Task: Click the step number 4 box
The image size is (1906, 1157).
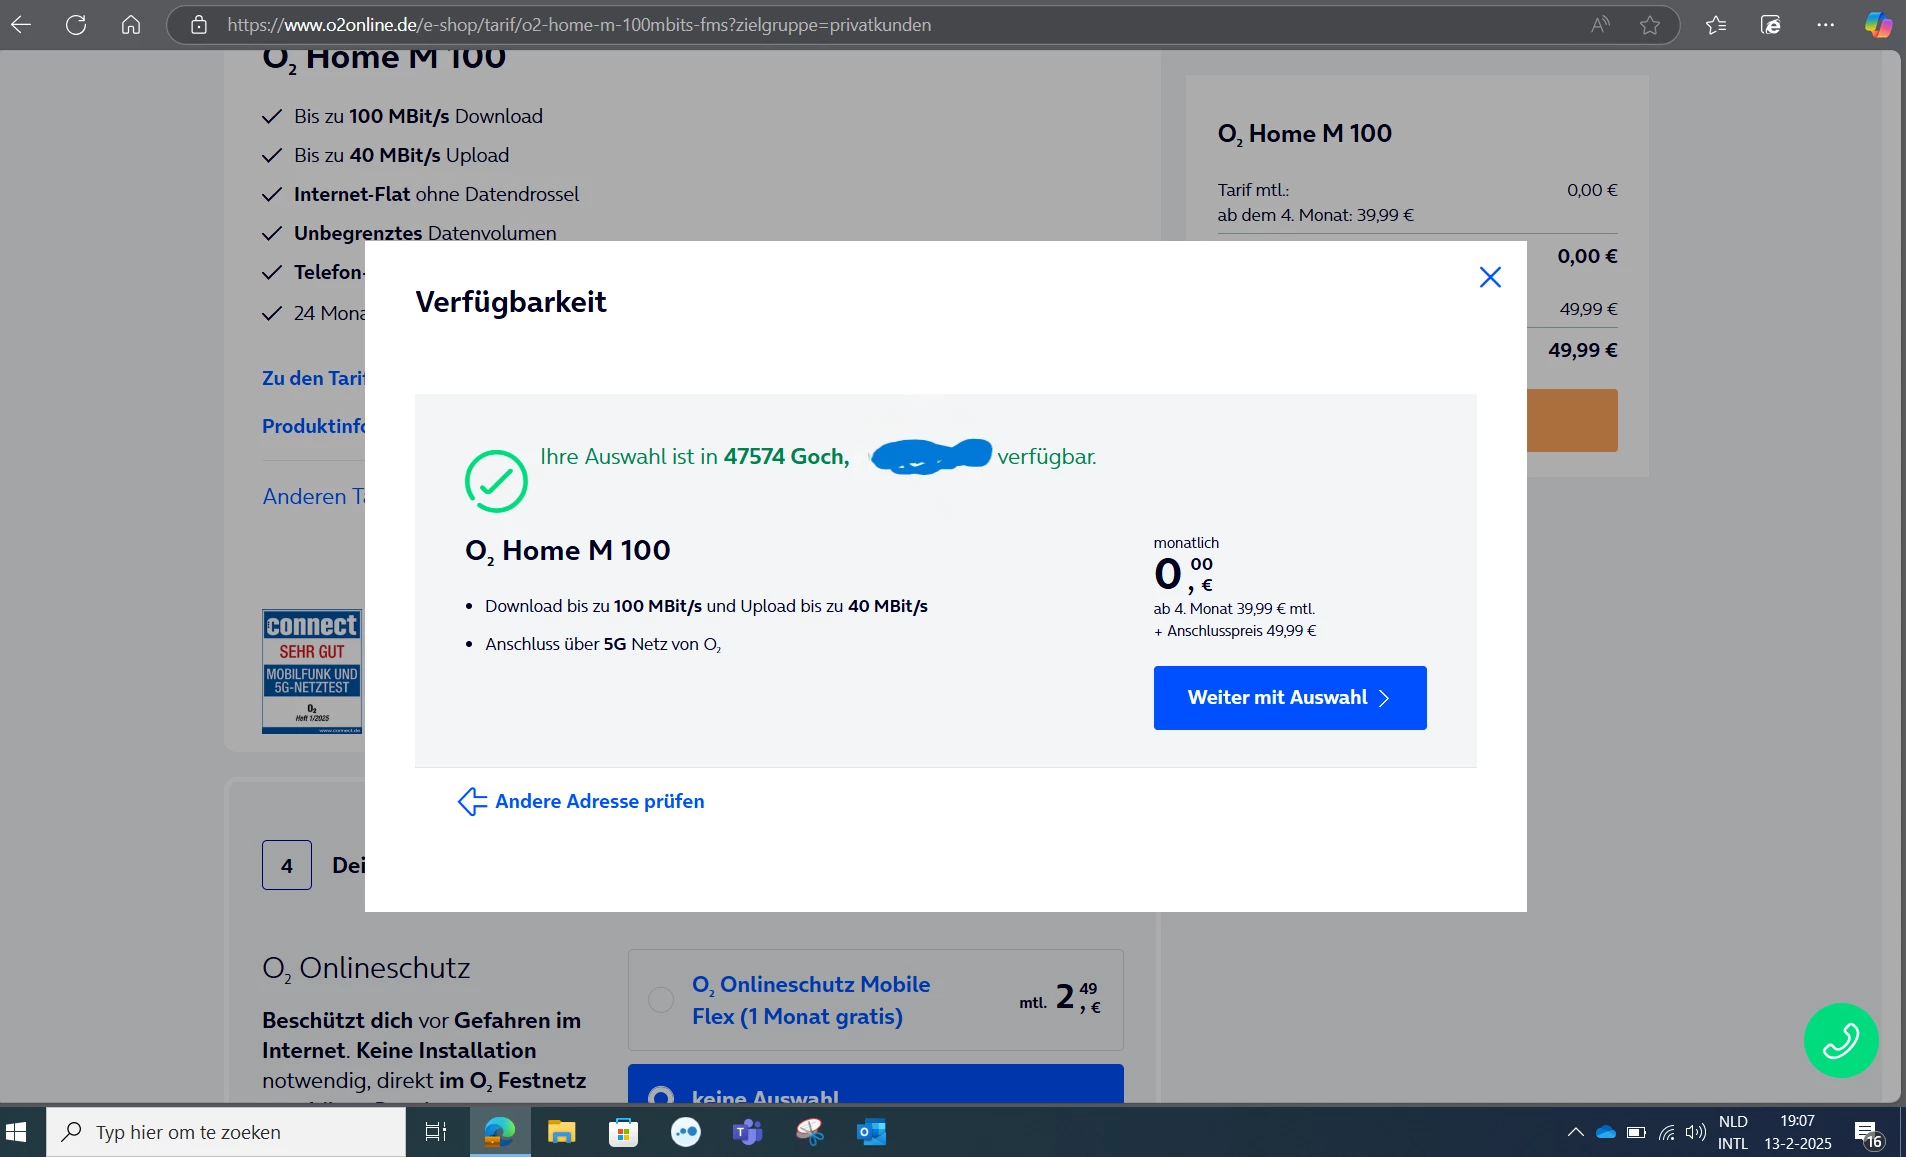Action: pos(287,865)
